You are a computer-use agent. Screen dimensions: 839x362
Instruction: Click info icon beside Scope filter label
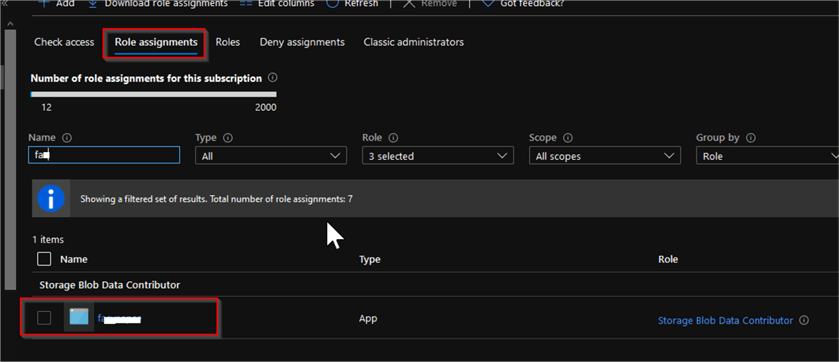568,138
